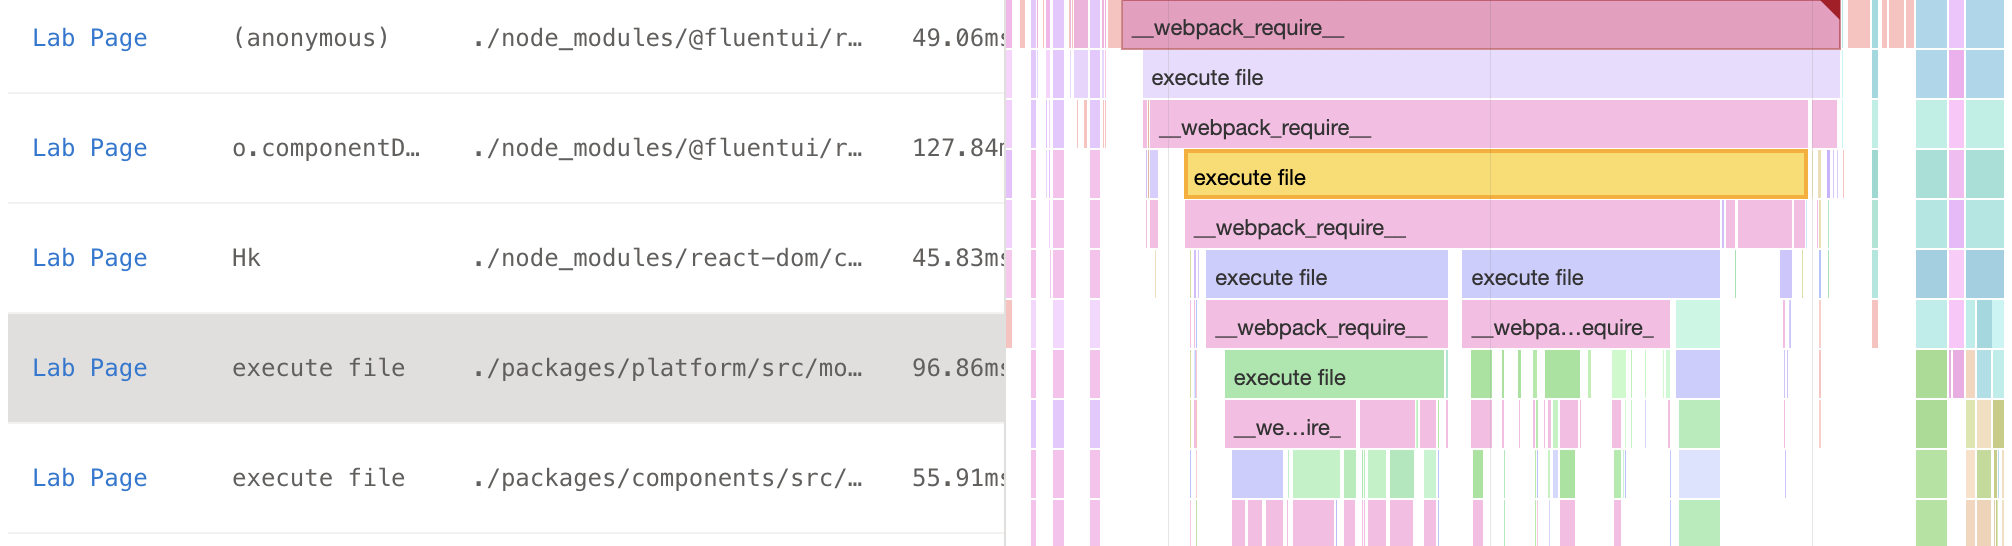The height and width of the screenshot is (546, 2012).
Task: Open Lab Page link in the highlighted row
Action: 89,368
